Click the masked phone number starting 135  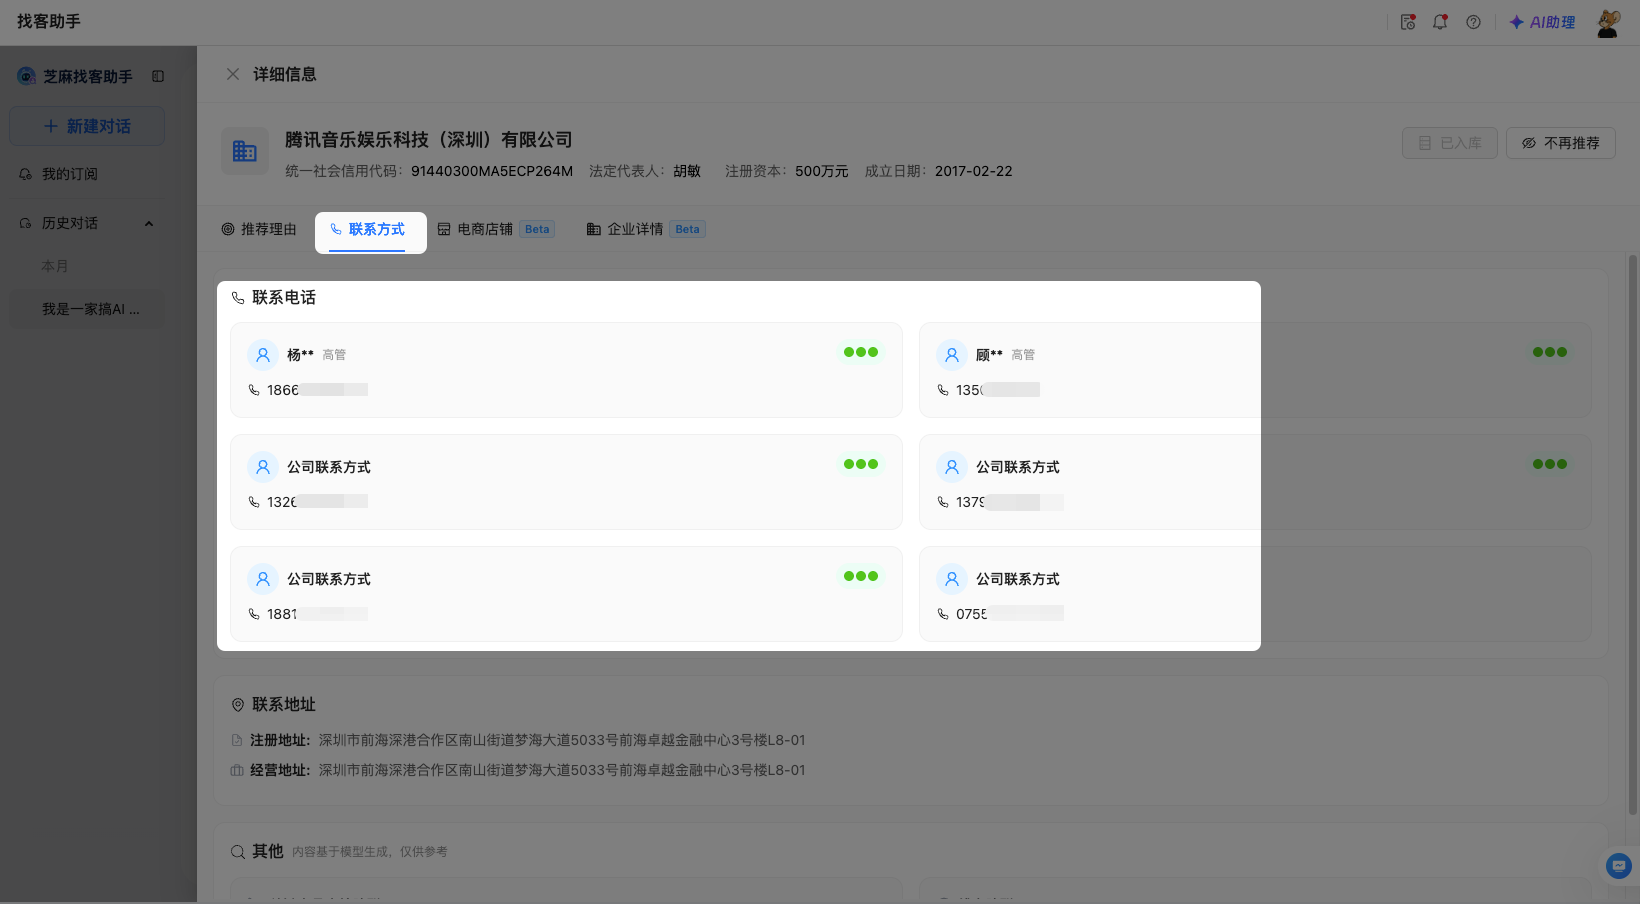tap(998, 390)
